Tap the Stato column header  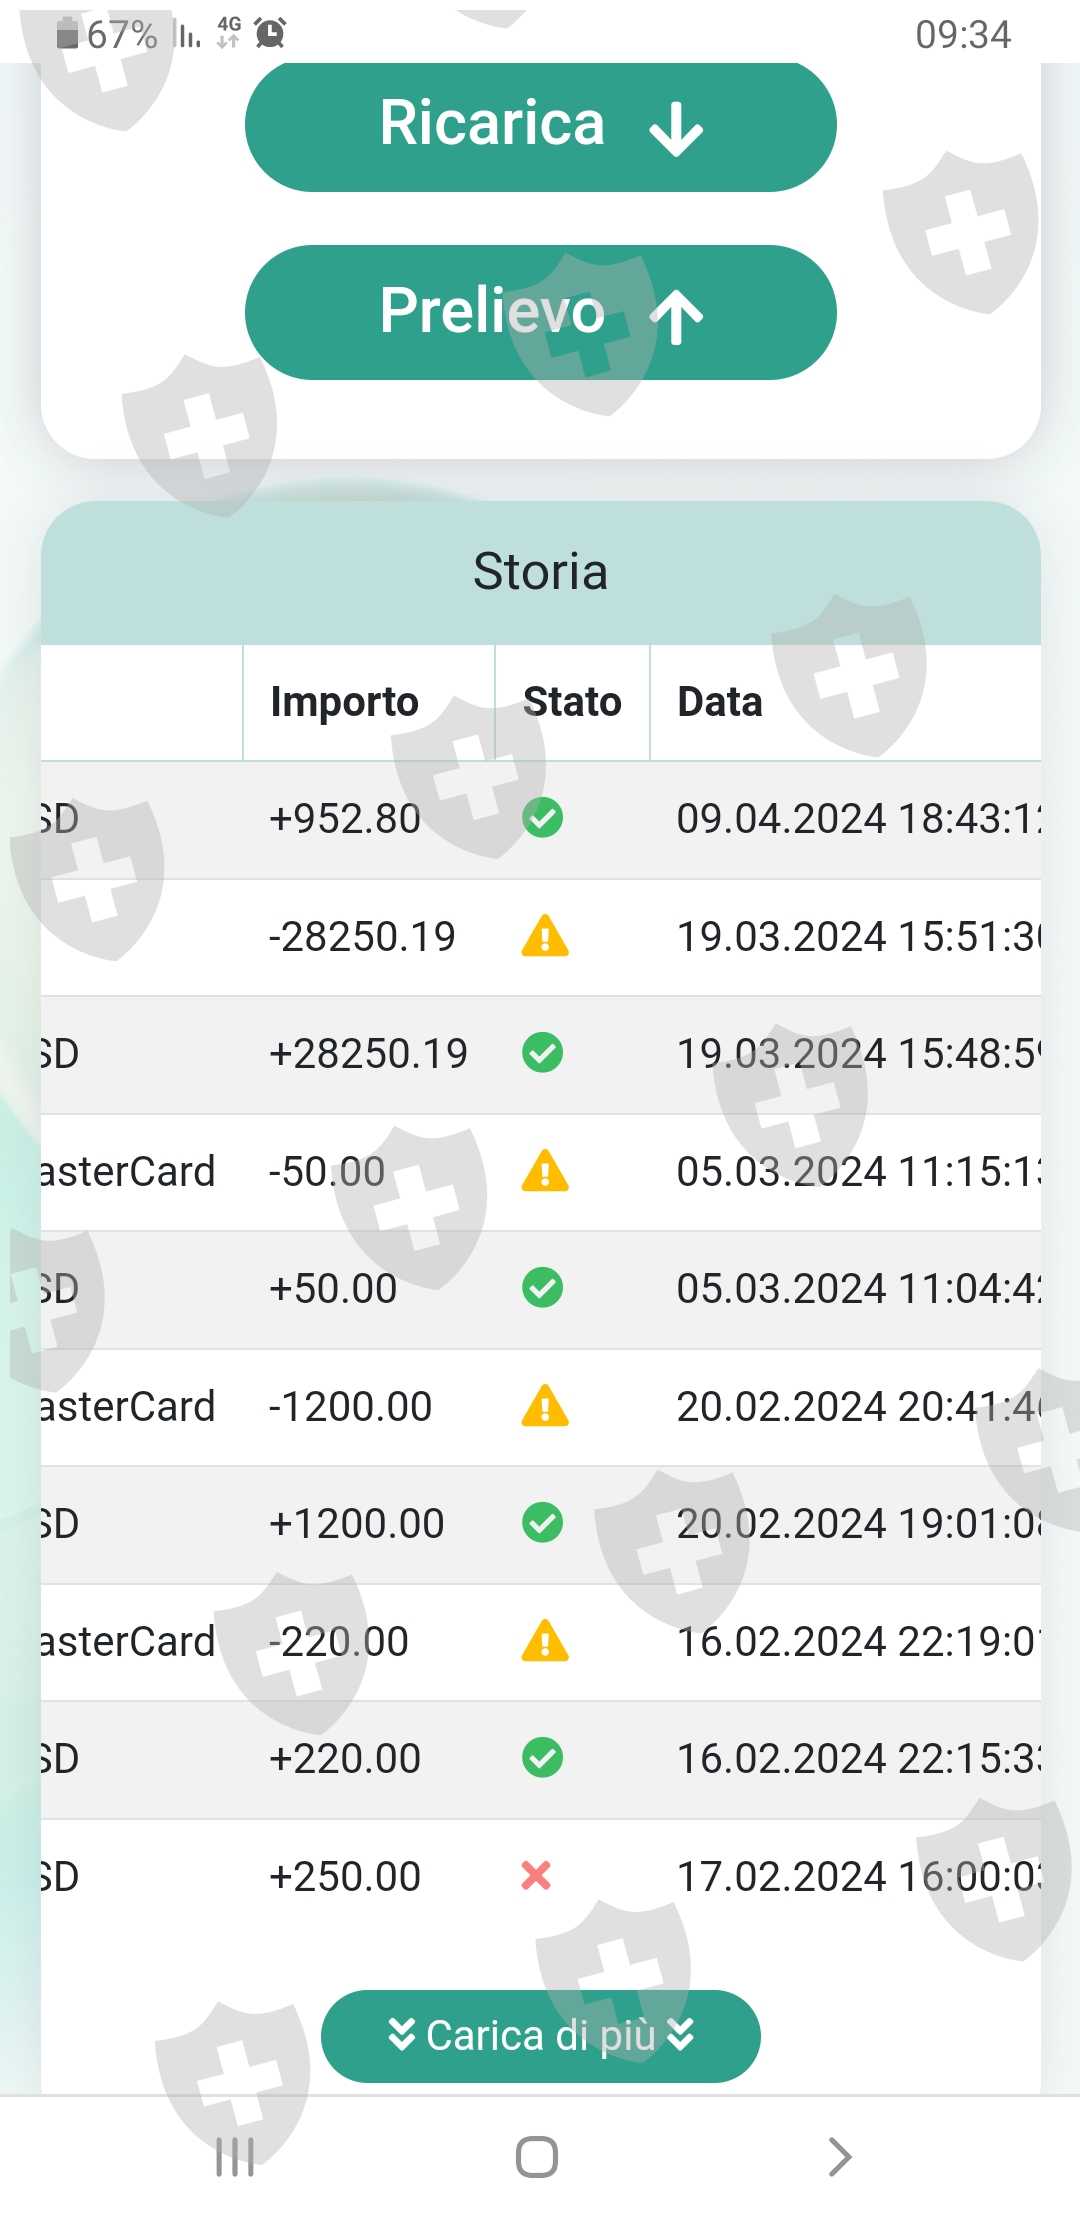click(x=572, y=702)
